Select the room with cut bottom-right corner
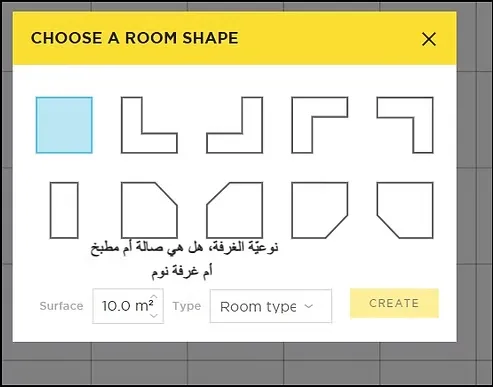This screenshot has height=387, width=493. pos(320,210)
